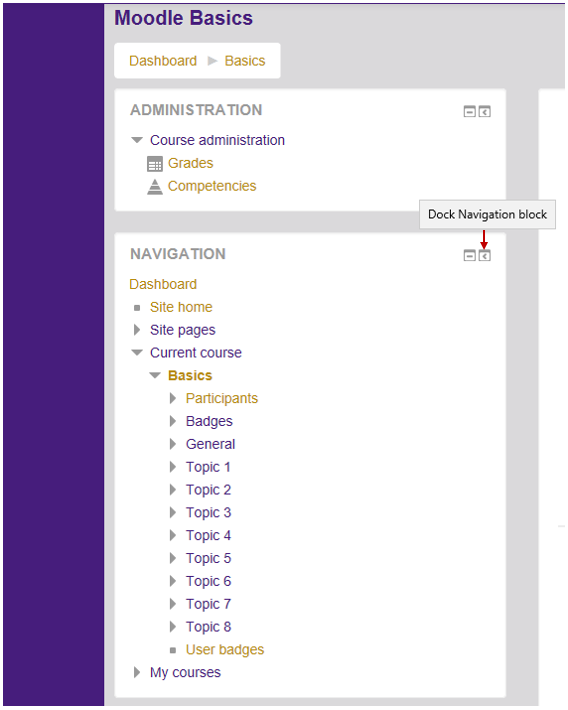Expand the My courses node
The height and width of the screenshot is (710, 568).
(x=137, y=673)
